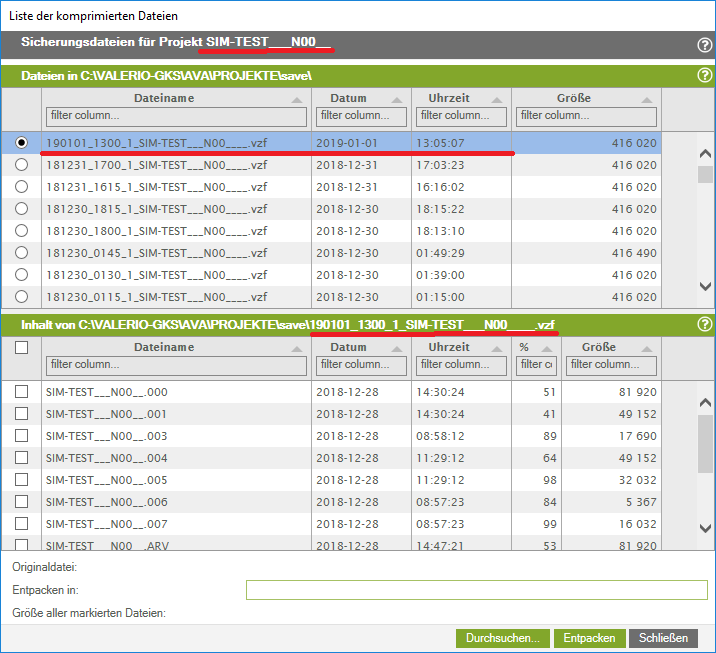Image resolution: width=716 pixels, height=653 pixels.
Task: Sort lower table by percent column arrow
Action: [x=547, y=348]
